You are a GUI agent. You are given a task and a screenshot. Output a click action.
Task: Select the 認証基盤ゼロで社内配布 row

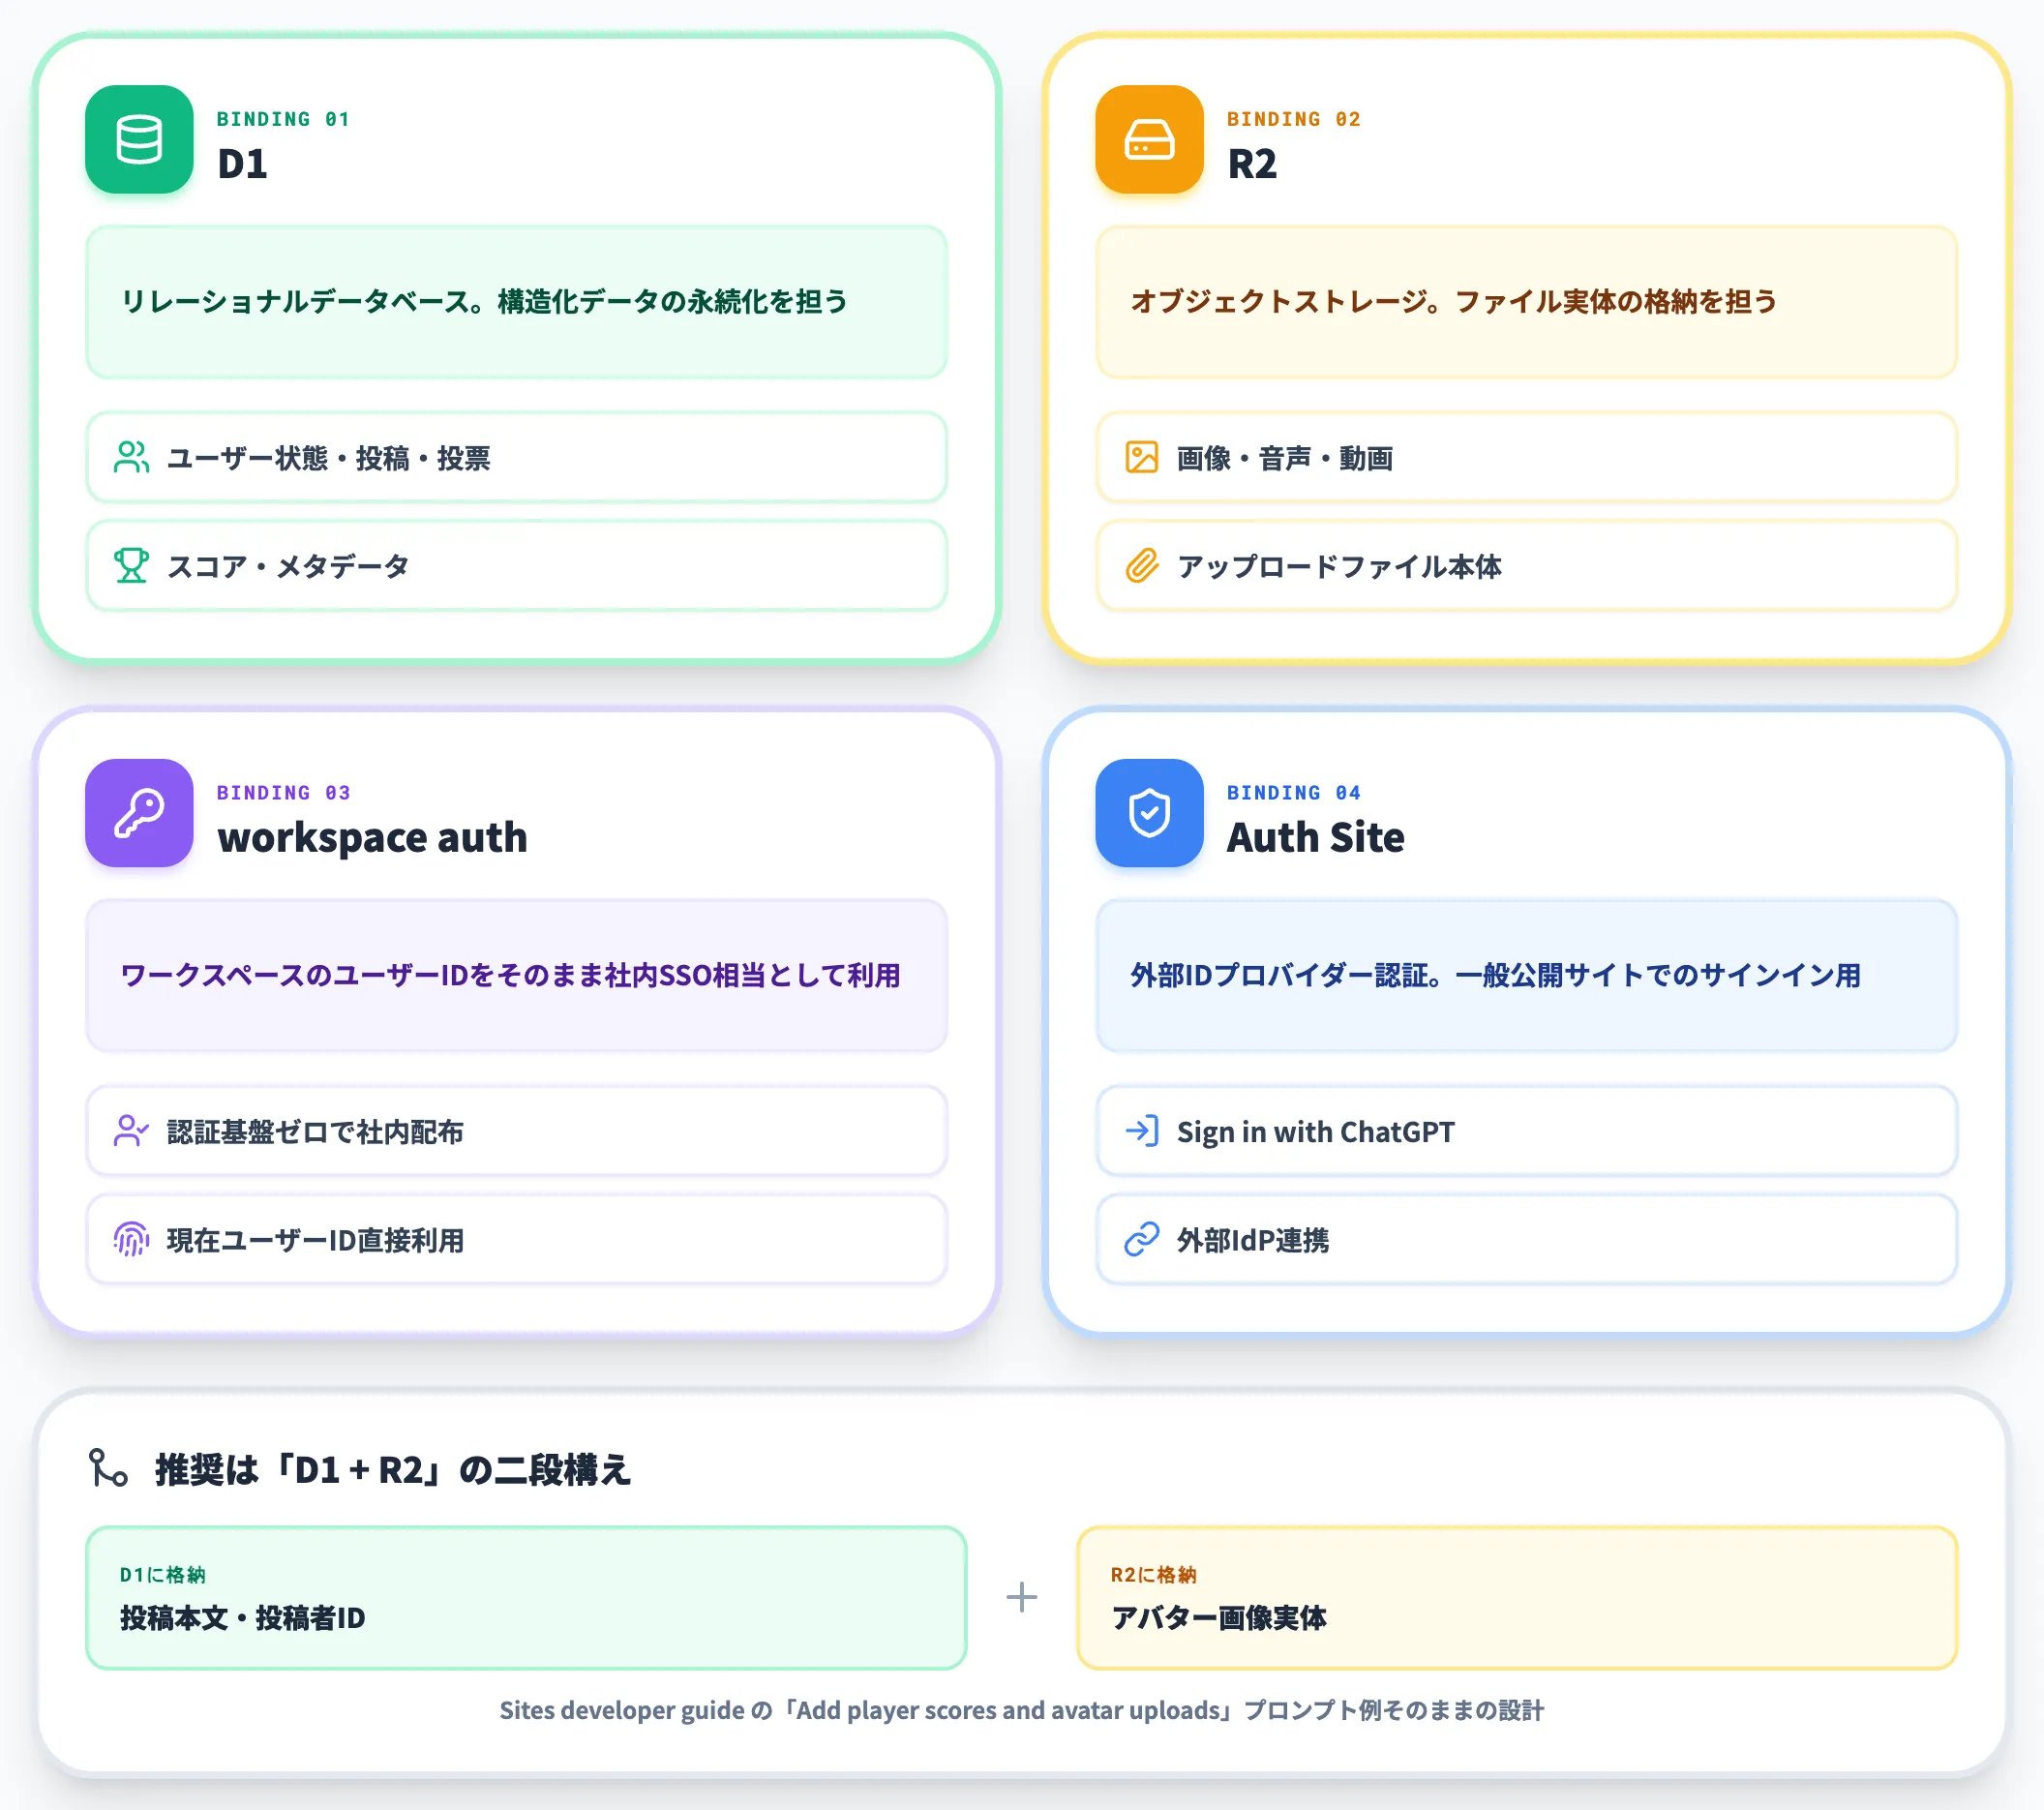tap(516, 1131)
